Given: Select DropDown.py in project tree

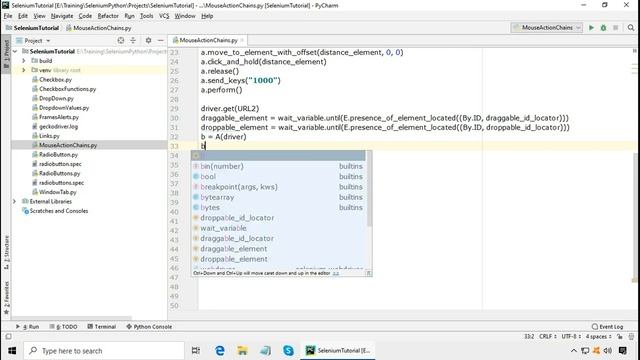Looking at the screenshot, I should (56, 98).
